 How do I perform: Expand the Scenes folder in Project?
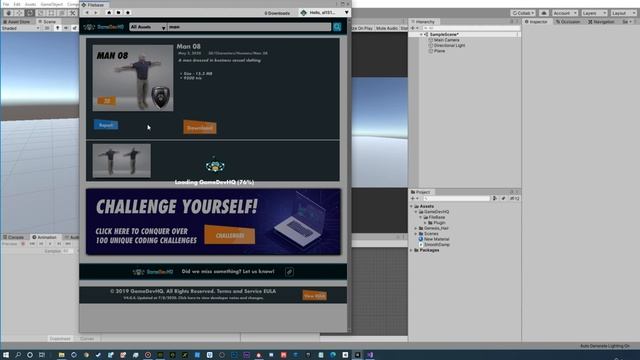pyautogui.click(x=416, y=234)
